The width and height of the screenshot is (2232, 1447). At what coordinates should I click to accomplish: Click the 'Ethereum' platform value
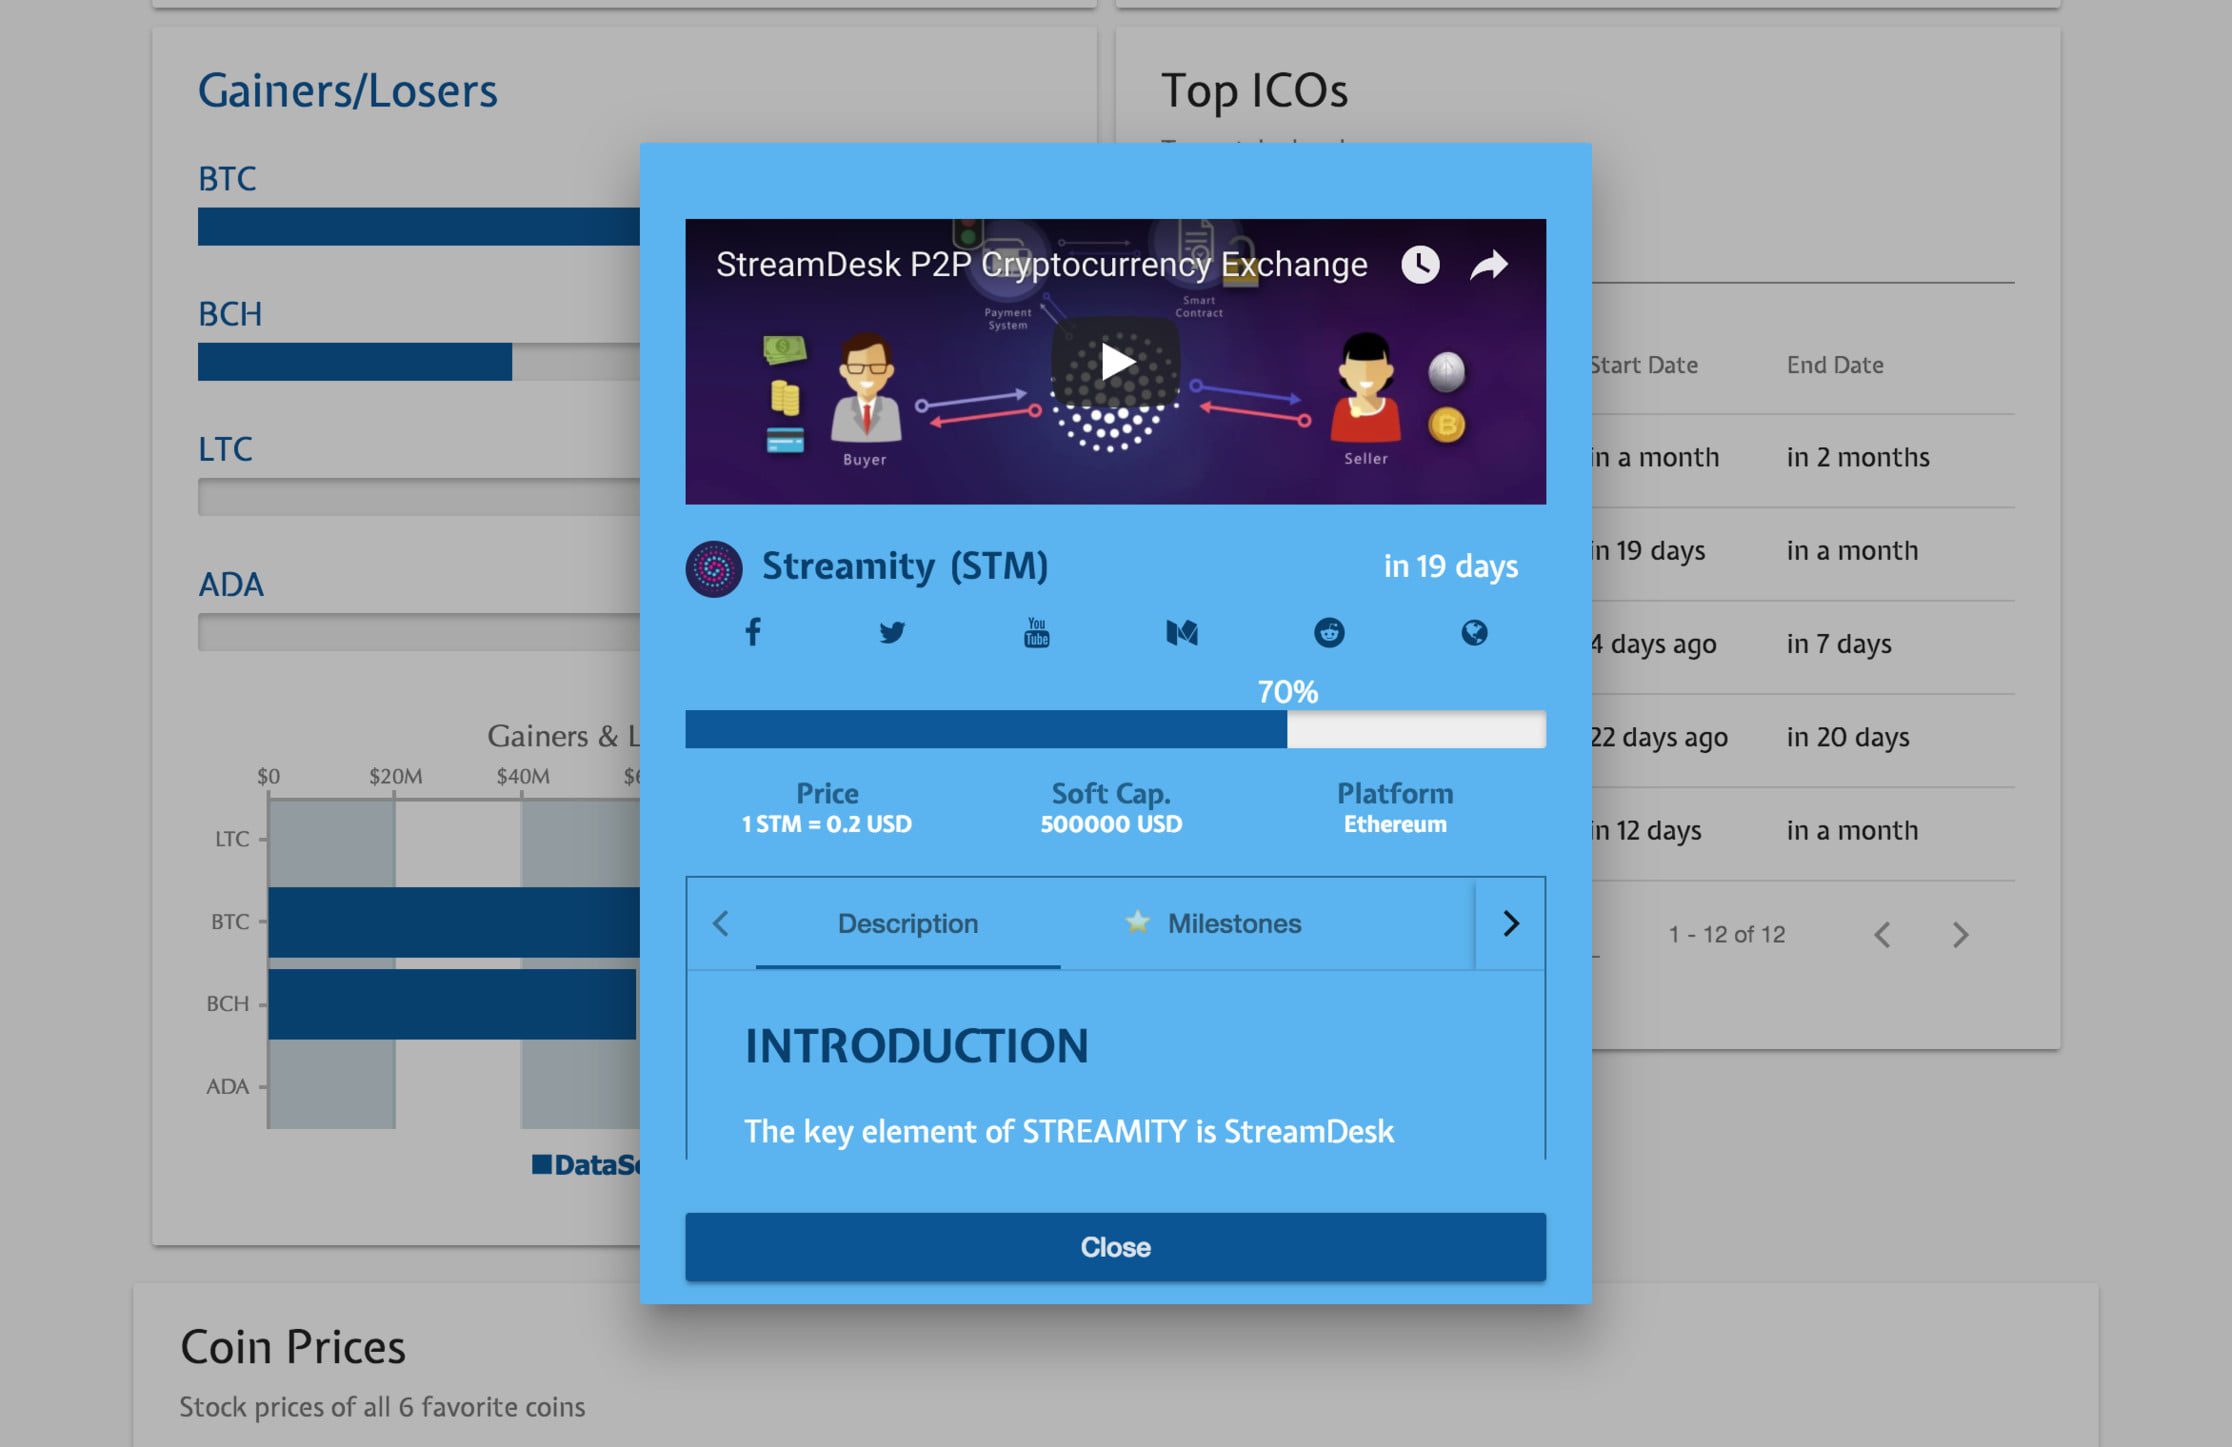1395,824
